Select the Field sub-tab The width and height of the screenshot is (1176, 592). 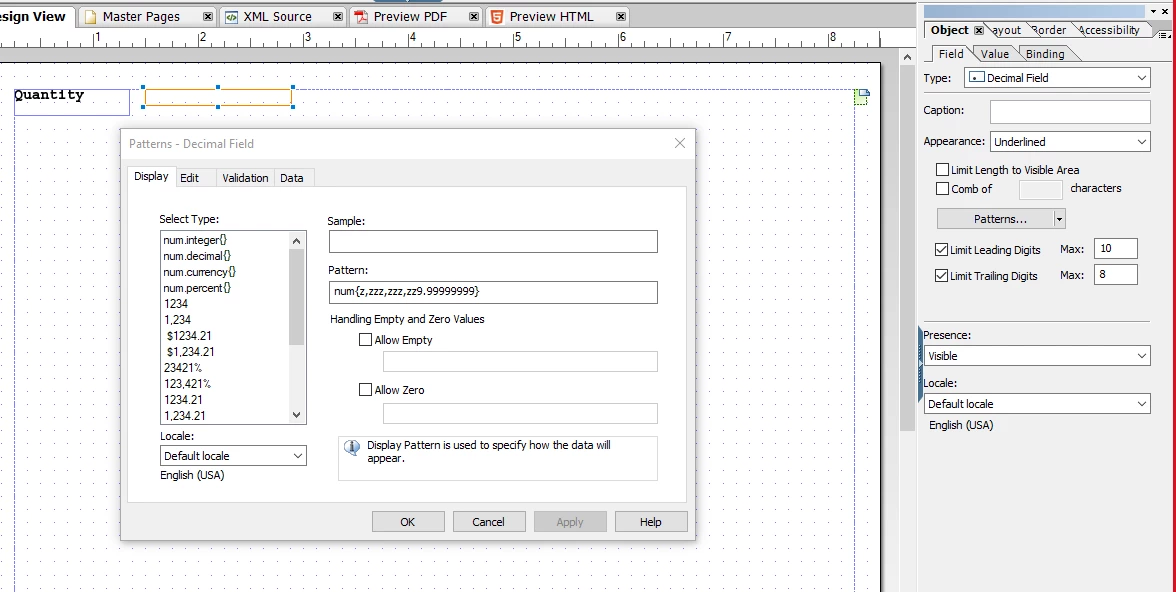coord(951,54)
